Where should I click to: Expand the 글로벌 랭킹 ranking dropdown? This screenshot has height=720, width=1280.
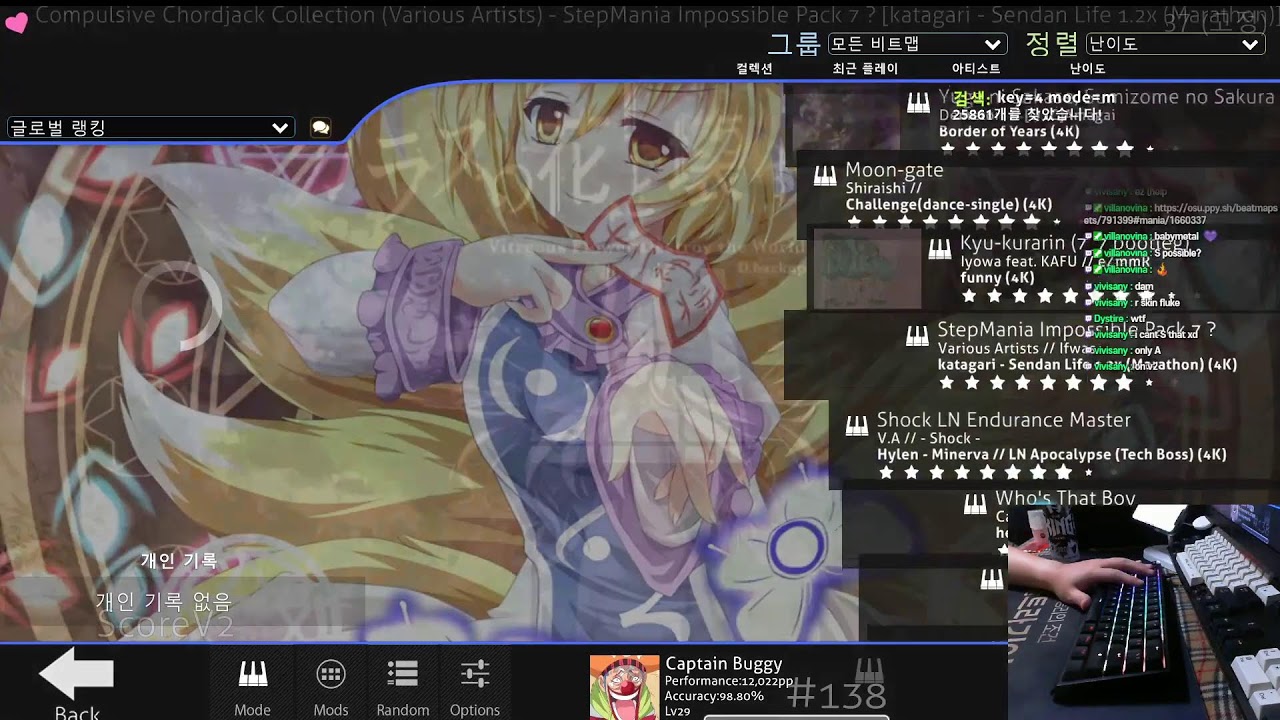[x=150, y=128]
